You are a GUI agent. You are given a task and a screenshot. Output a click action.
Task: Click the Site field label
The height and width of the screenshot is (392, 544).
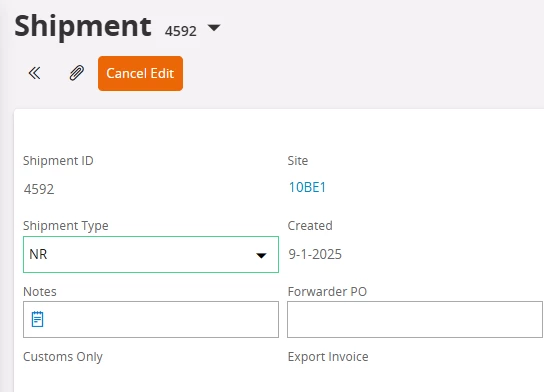pos(298,161)
